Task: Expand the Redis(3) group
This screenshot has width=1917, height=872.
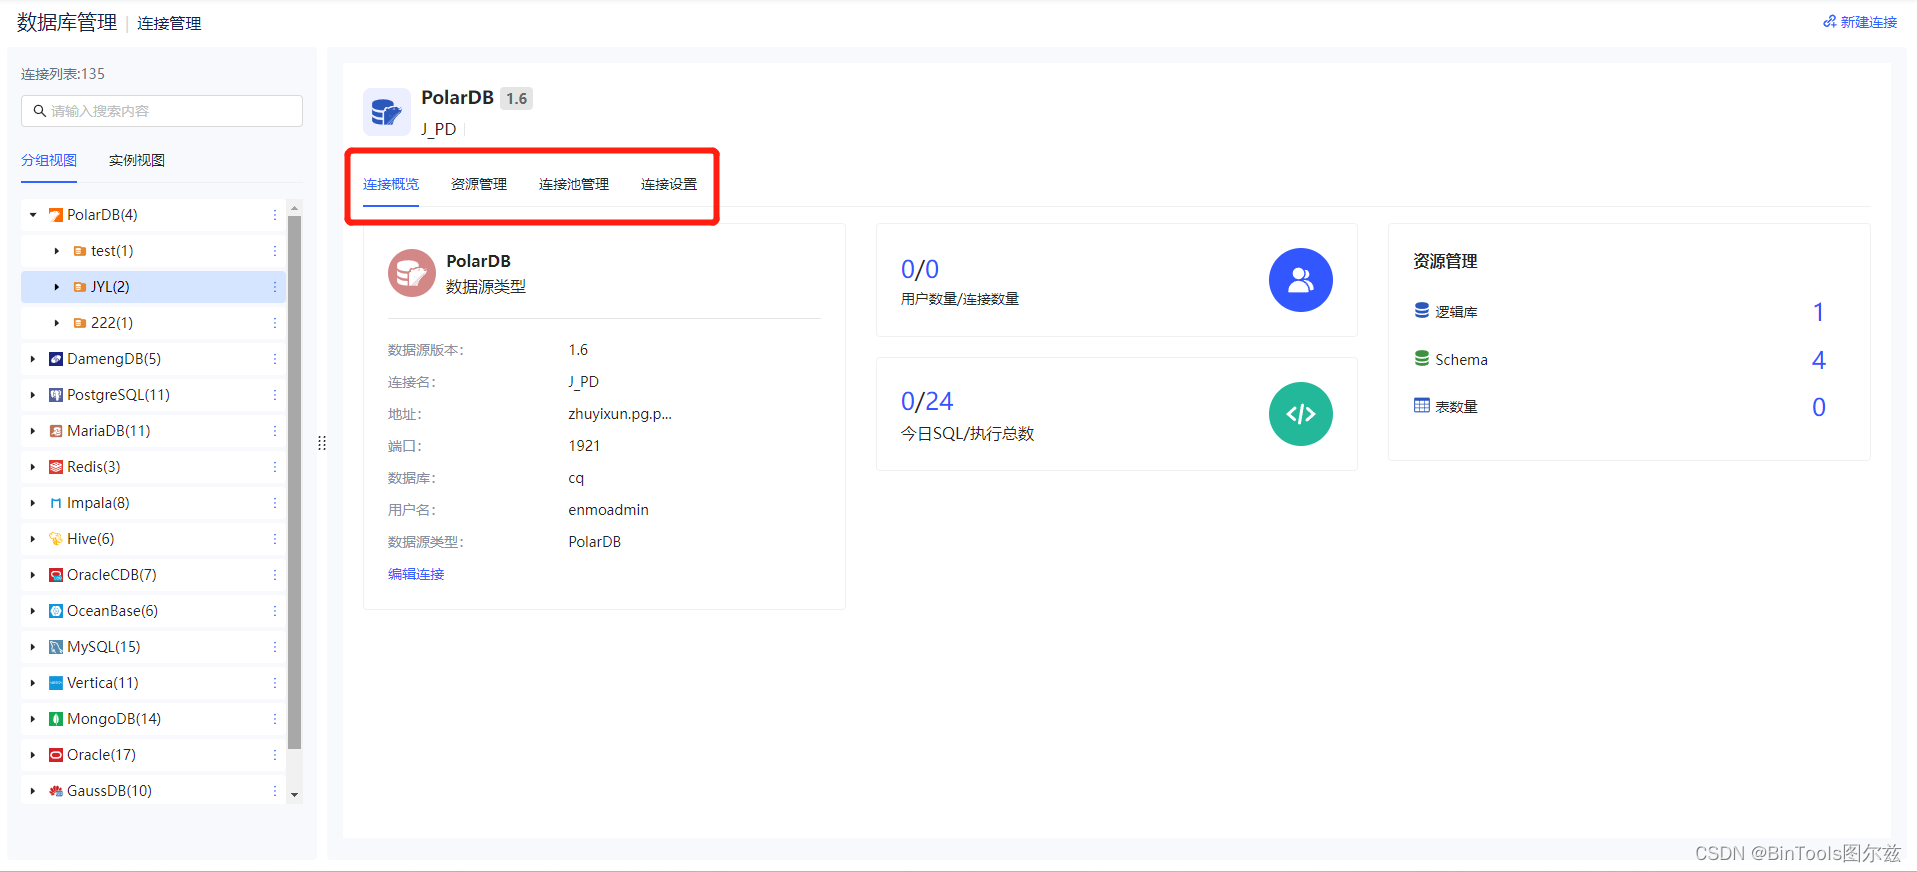Action: [x=33, y=467]
